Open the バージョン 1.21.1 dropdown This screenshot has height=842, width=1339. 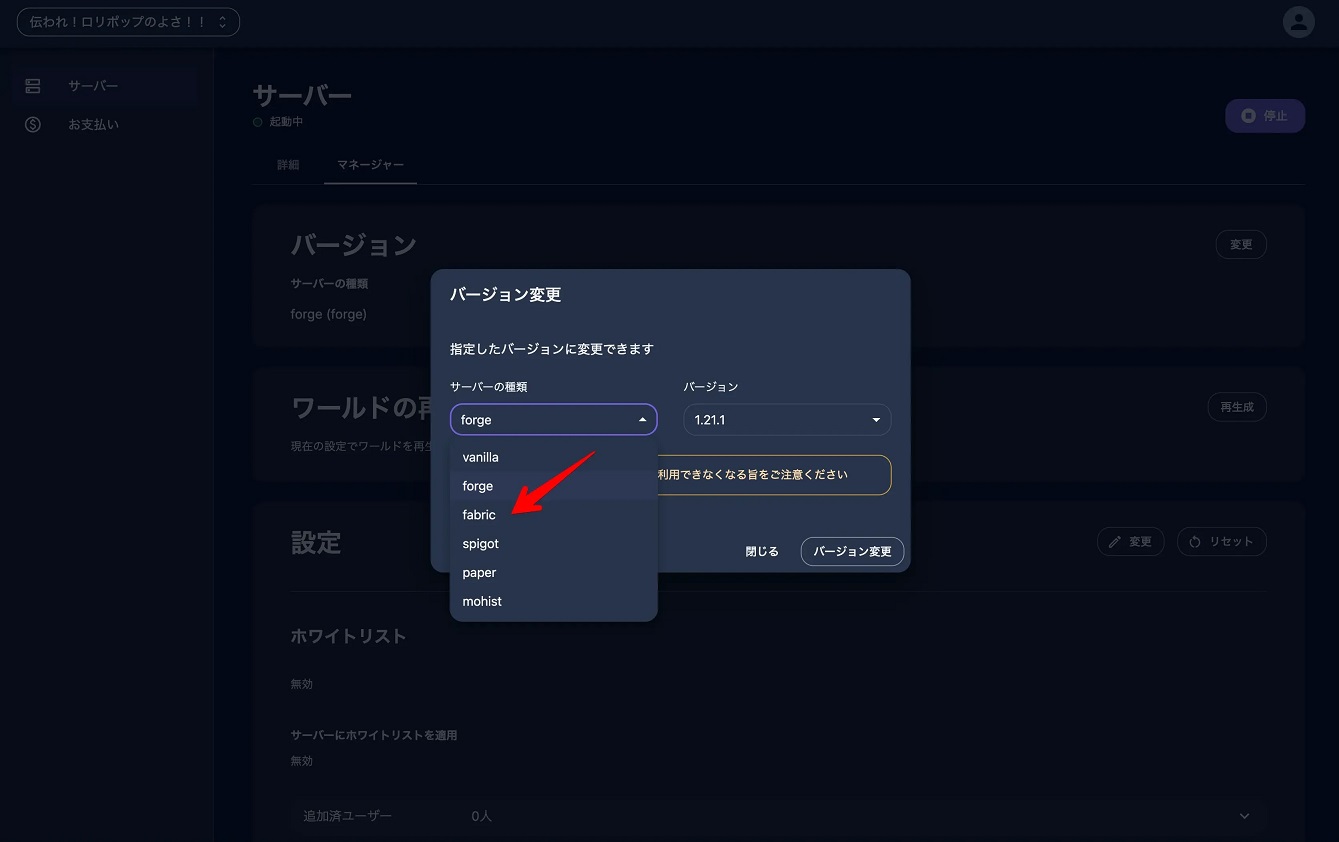787,420
